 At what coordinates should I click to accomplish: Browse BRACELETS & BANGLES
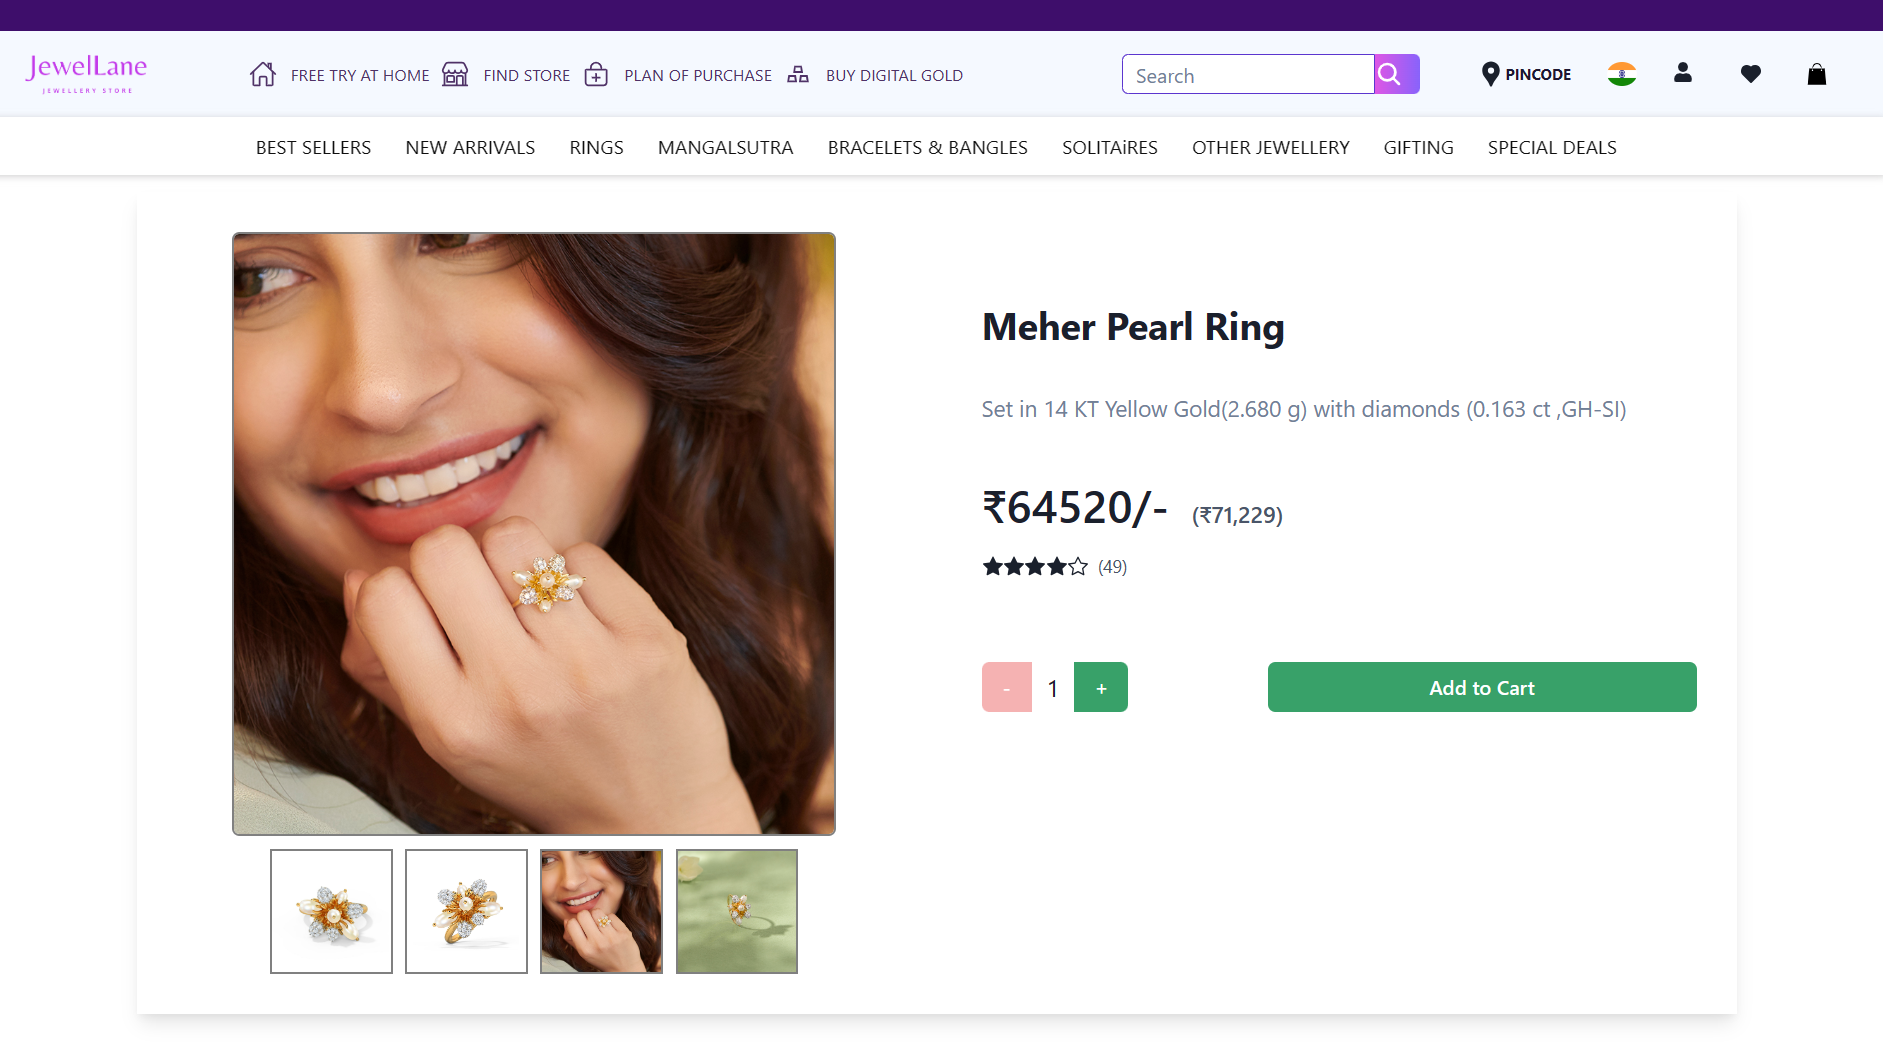coord(927,147)
